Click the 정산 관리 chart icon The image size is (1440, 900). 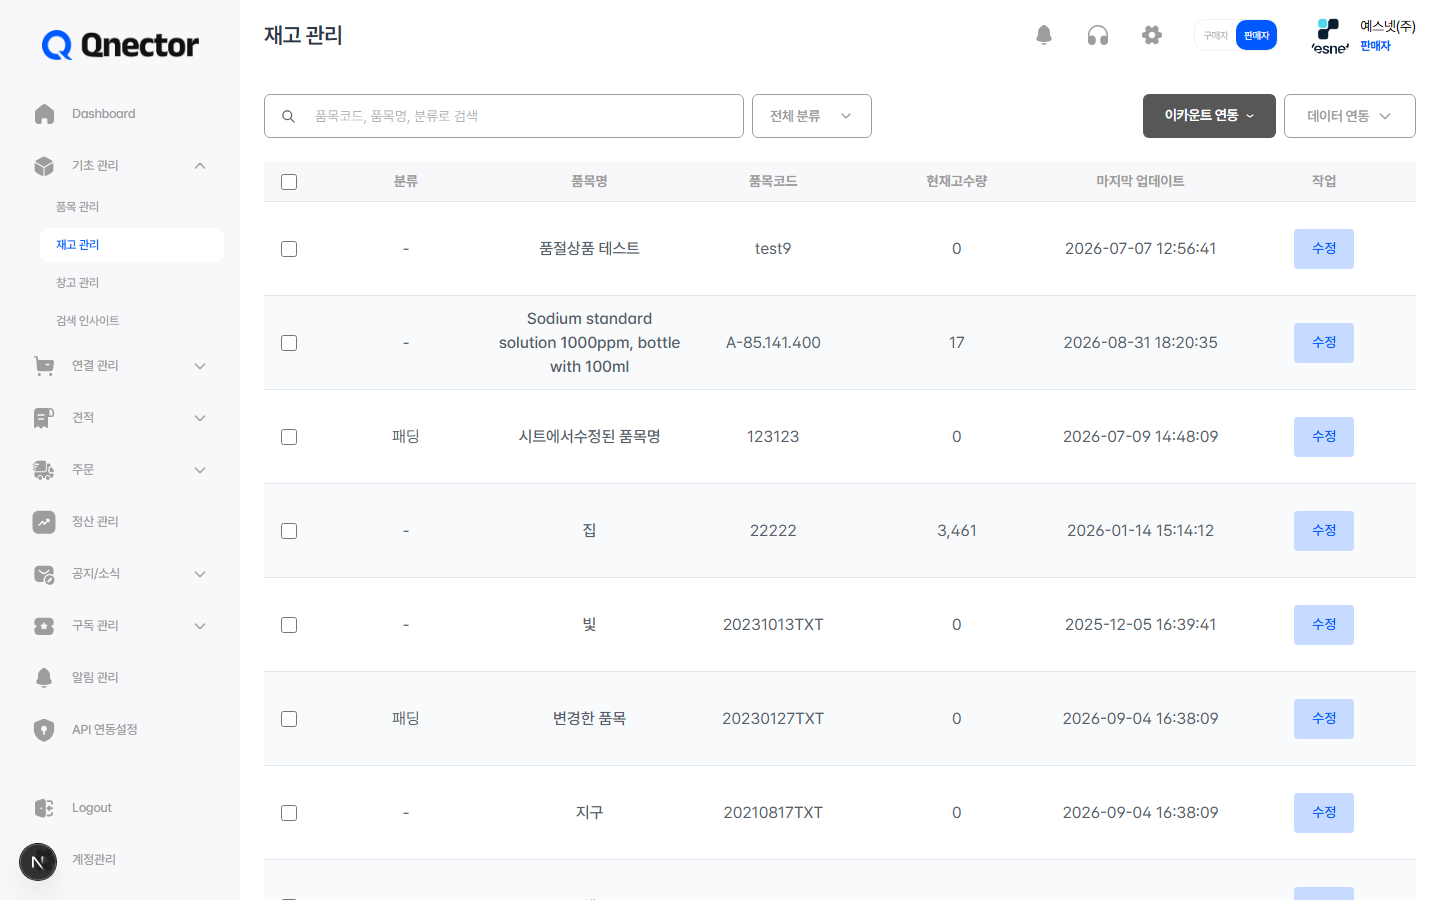coord(44,522)
